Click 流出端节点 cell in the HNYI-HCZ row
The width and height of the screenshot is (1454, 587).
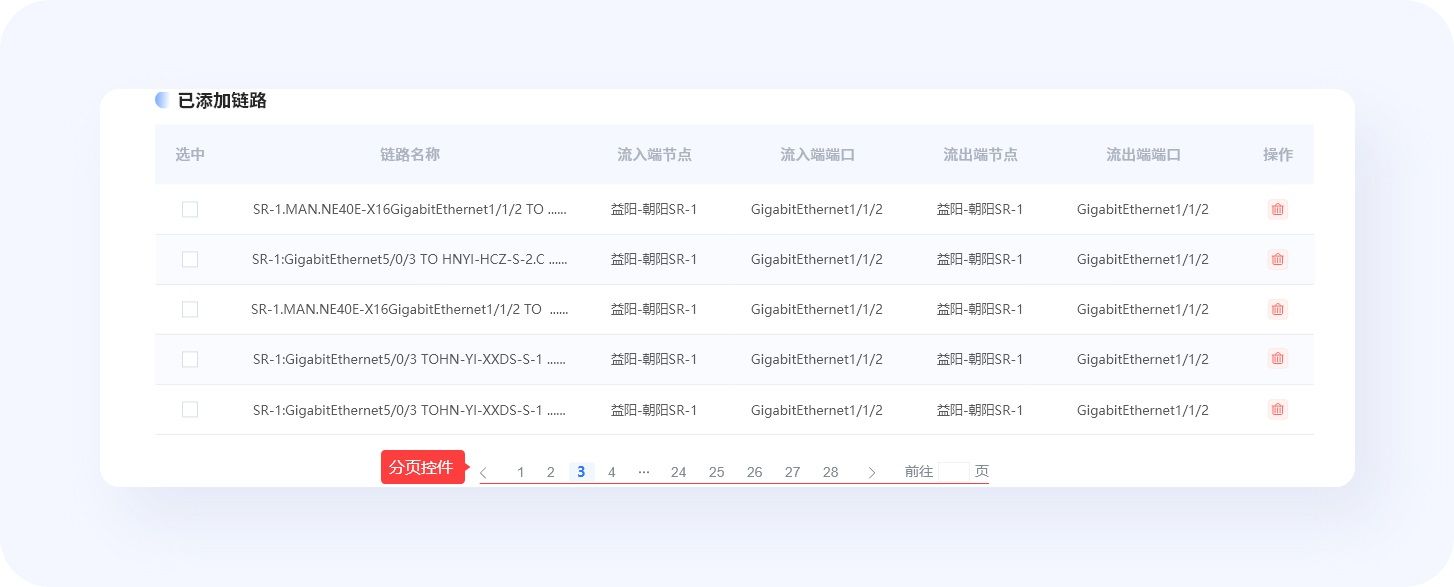pyautogui.click(x=980, y=259)
